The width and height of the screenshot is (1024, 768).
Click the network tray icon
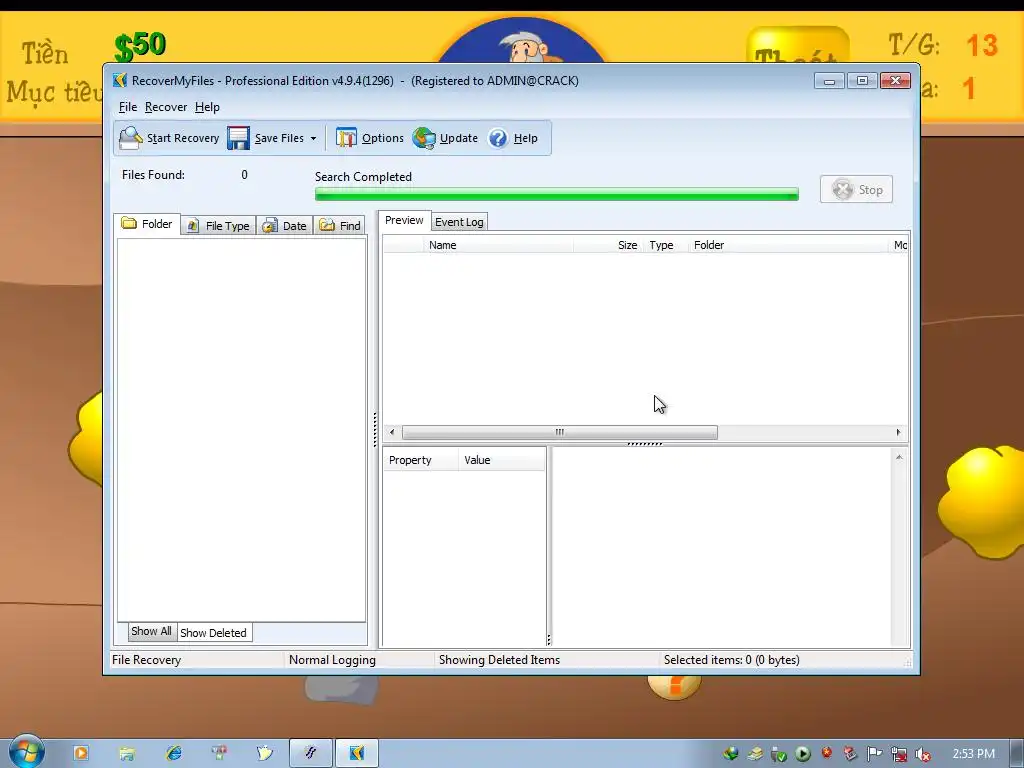[899, 754]
